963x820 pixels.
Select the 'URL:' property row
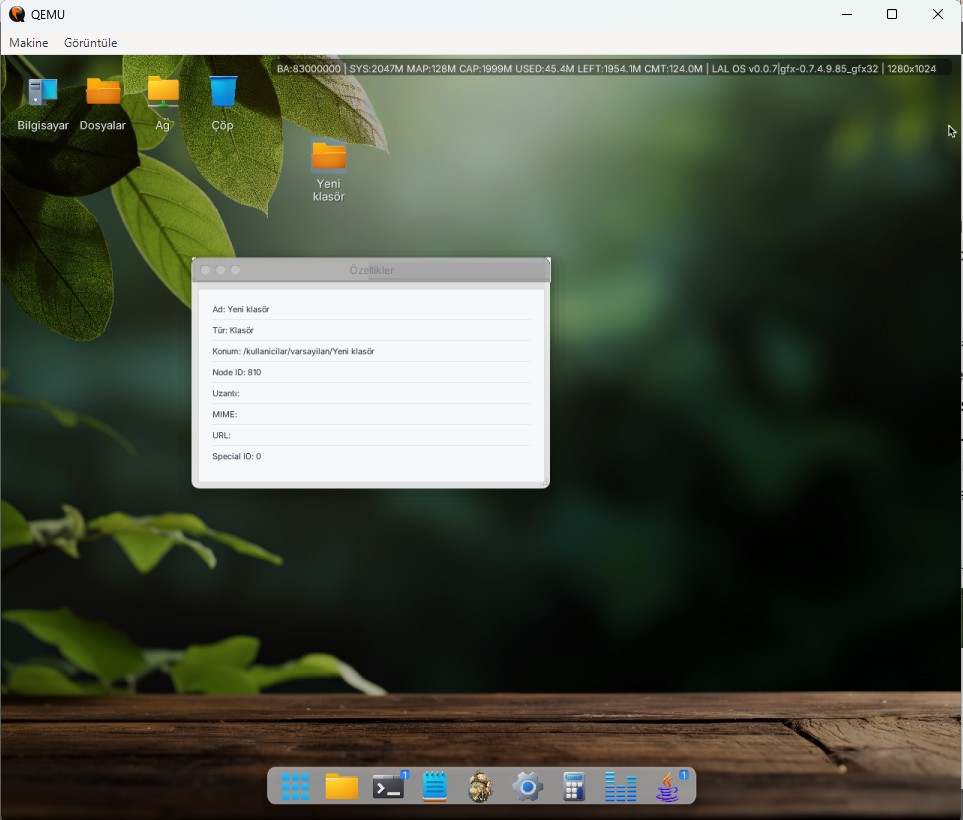[x=371, y=435]
